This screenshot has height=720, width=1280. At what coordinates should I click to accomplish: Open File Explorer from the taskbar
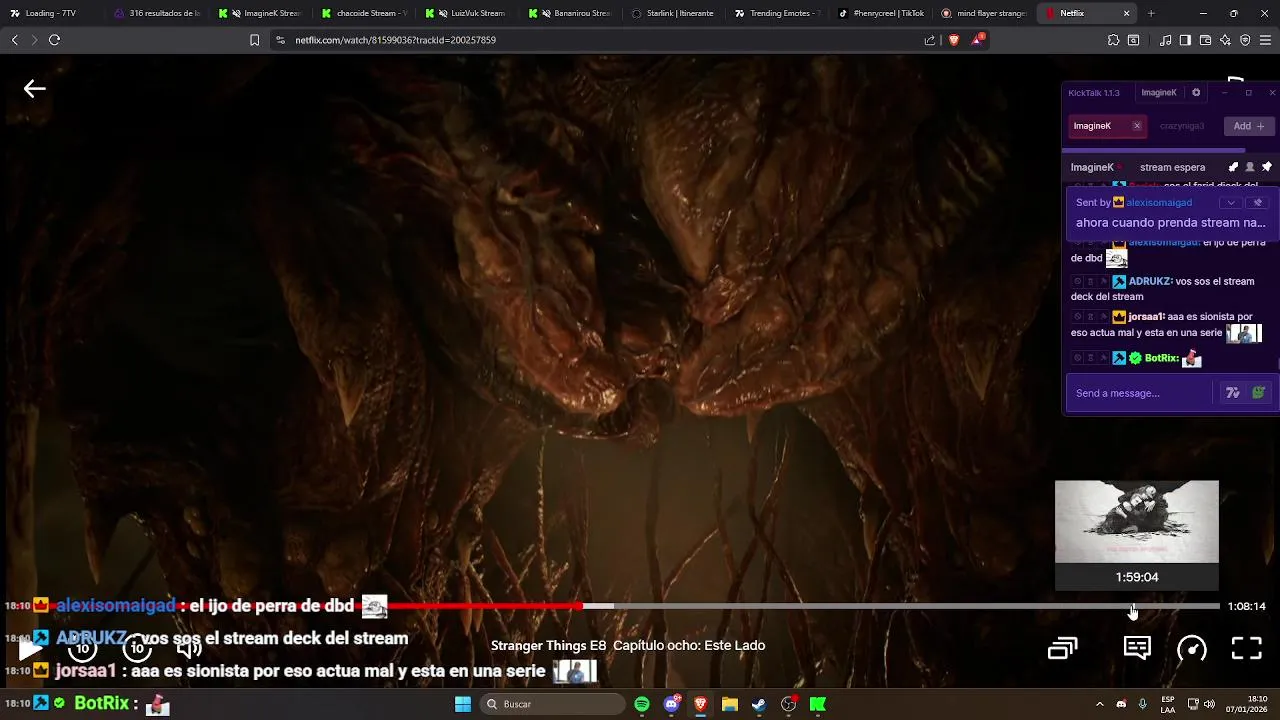click(730, 704)
